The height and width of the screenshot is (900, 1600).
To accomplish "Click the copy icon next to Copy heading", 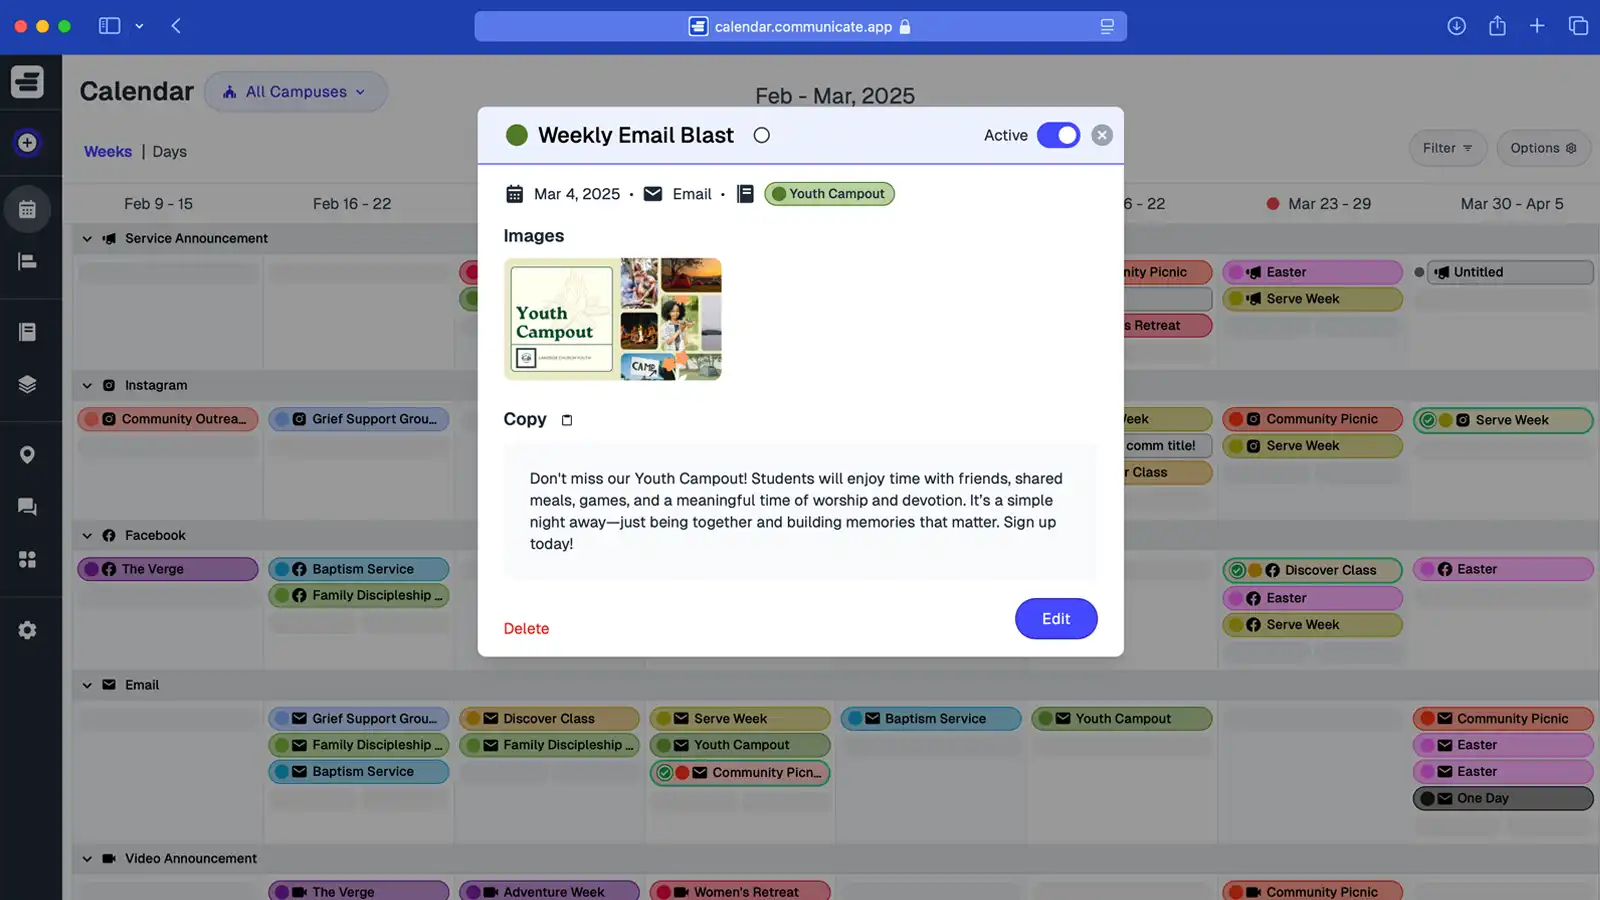I will tap(566, 420).
